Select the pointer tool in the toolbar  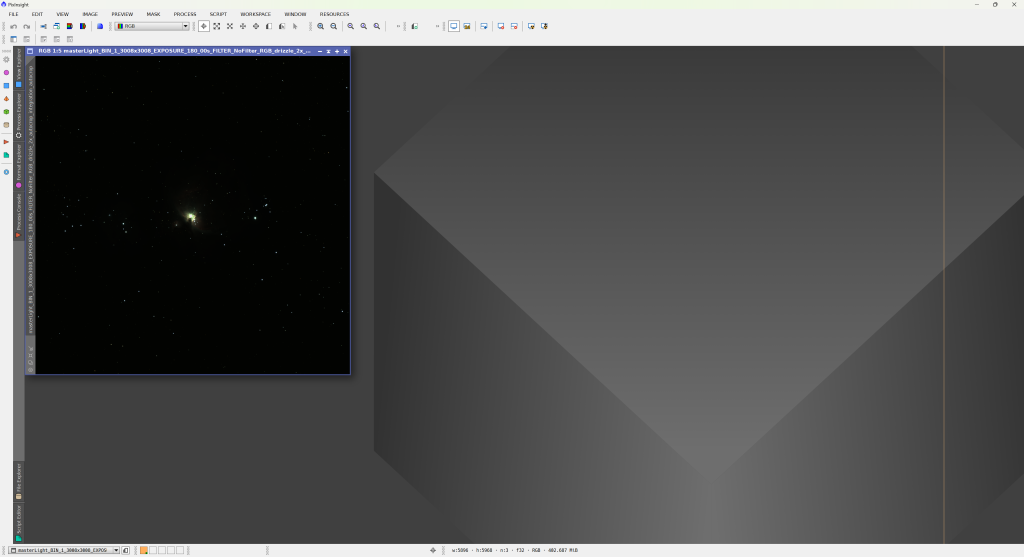tap(295, 26)
